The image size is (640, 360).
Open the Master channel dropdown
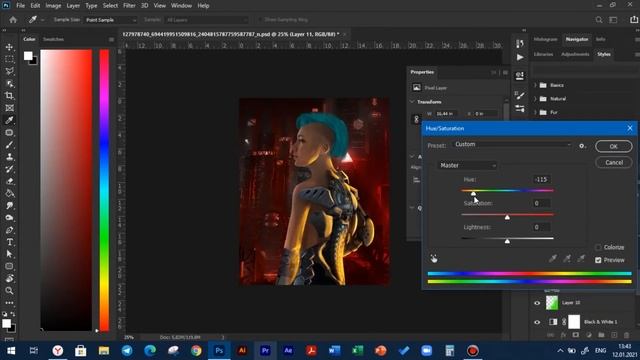tap(467, 165)
